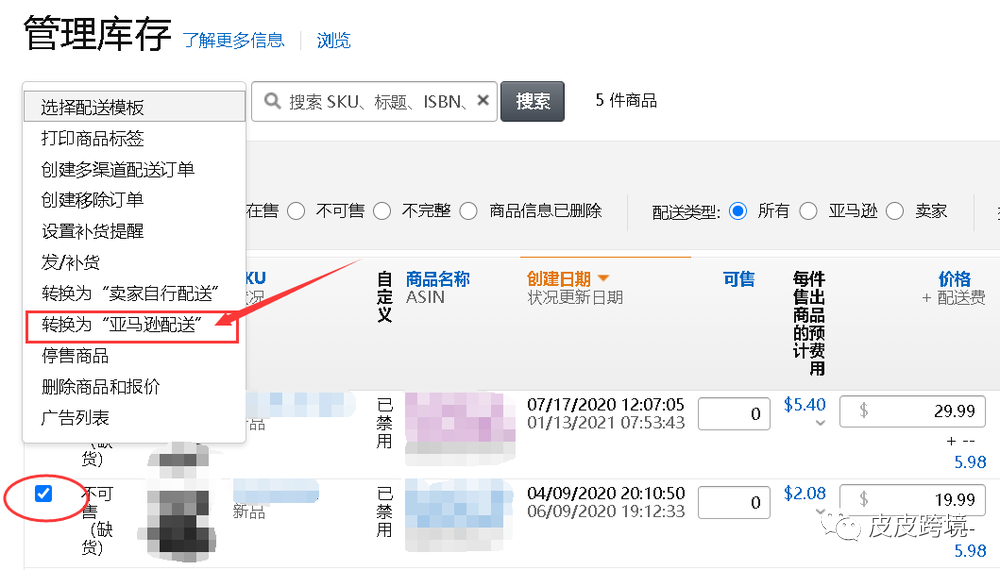The image size is (1000, 570).
Task: Uncheck the checked product row checkbox
Action: tap(43, 493)
